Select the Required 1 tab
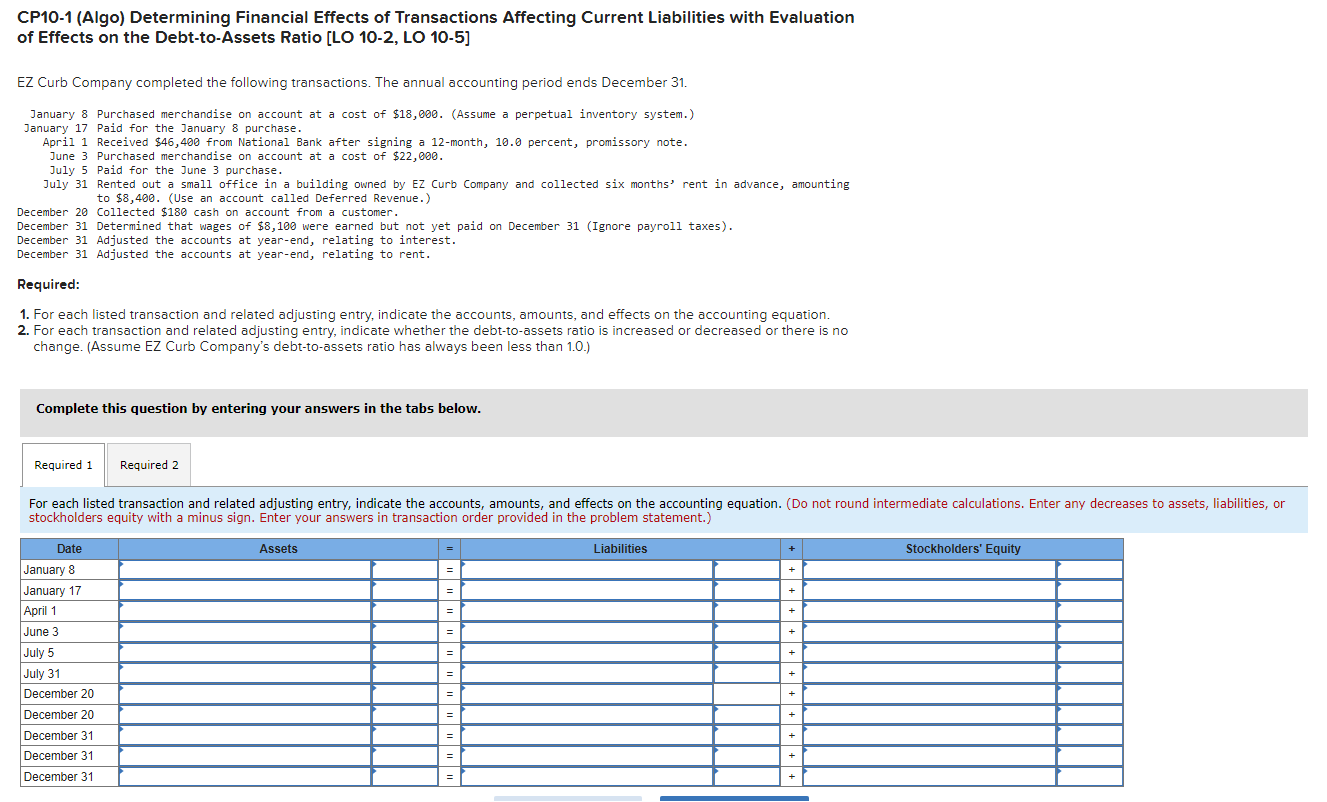This screenshot has height=802, width=1327. coord(62,464)
